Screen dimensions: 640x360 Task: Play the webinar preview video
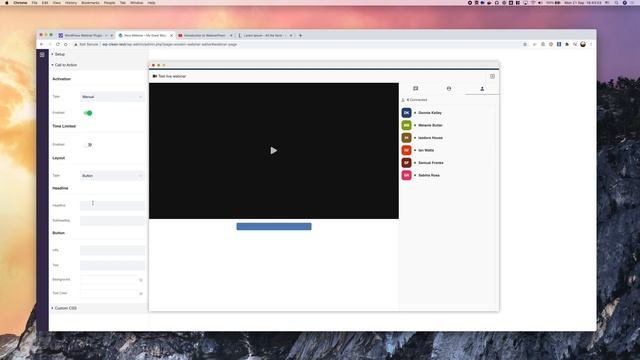pos(273,151)
